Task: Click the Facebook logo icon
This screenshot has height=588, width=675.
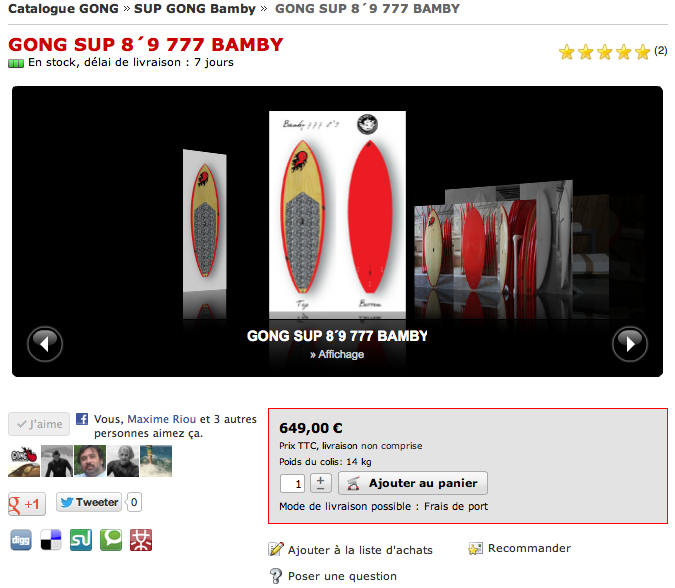Action: (x=82, y=419)
